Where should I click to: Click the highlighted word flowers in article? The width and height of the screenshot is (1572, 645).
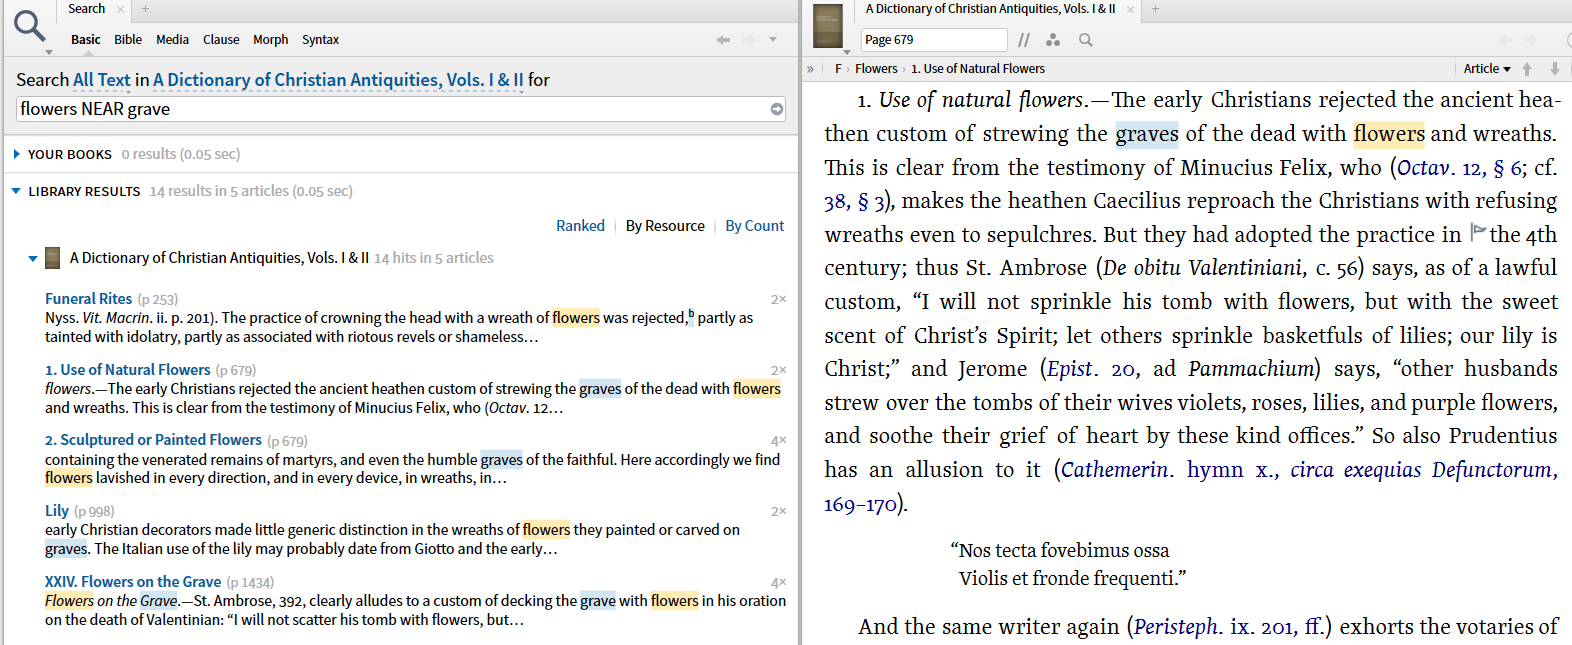1389,134
